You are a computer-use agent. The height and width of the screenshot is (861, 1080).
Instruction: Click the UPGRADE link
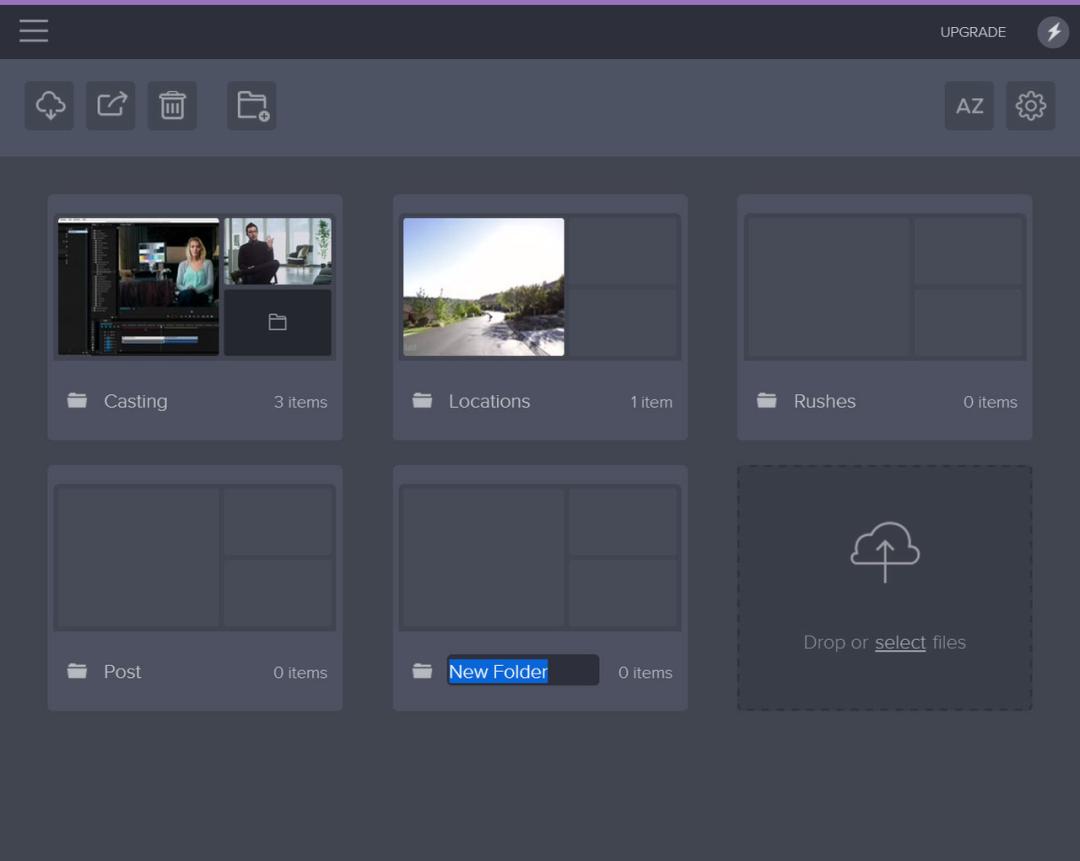972,32
